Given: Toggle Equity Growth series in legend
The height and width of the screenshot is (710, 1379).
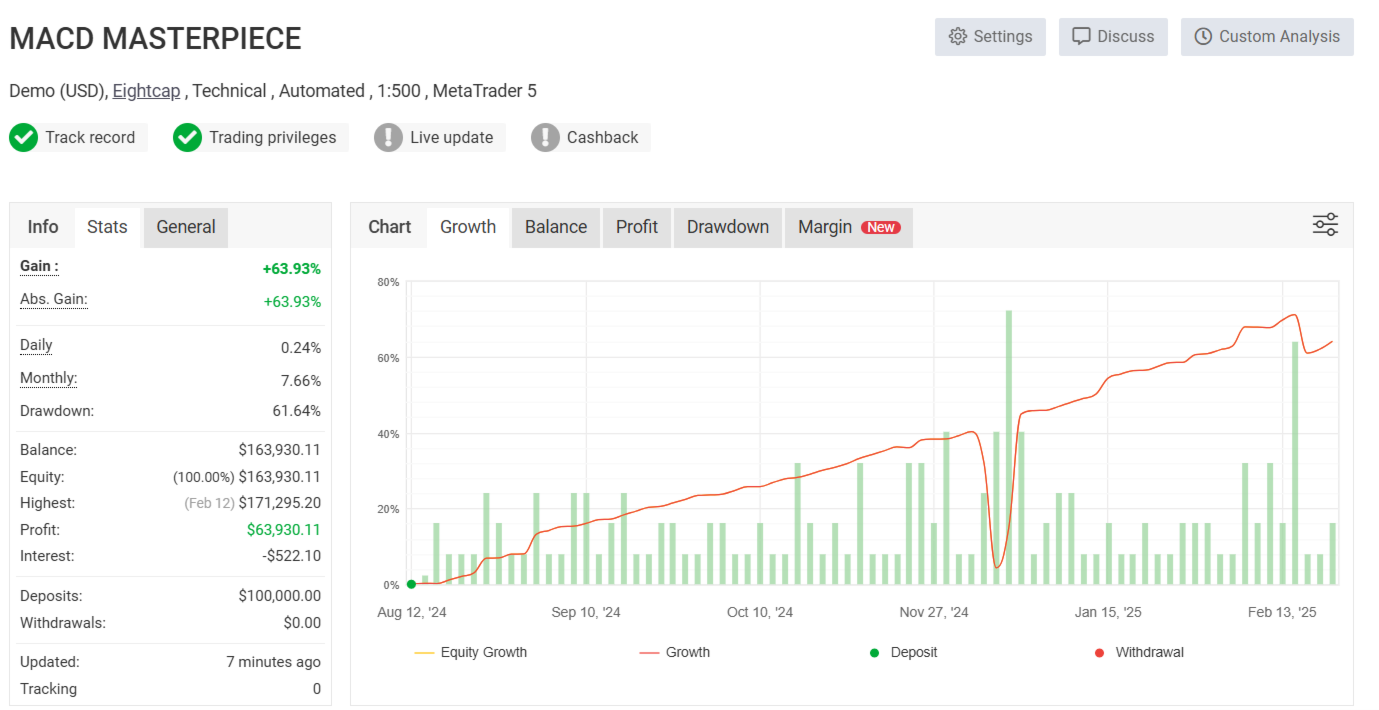Looking at the screenshot, I should [470, 653].
